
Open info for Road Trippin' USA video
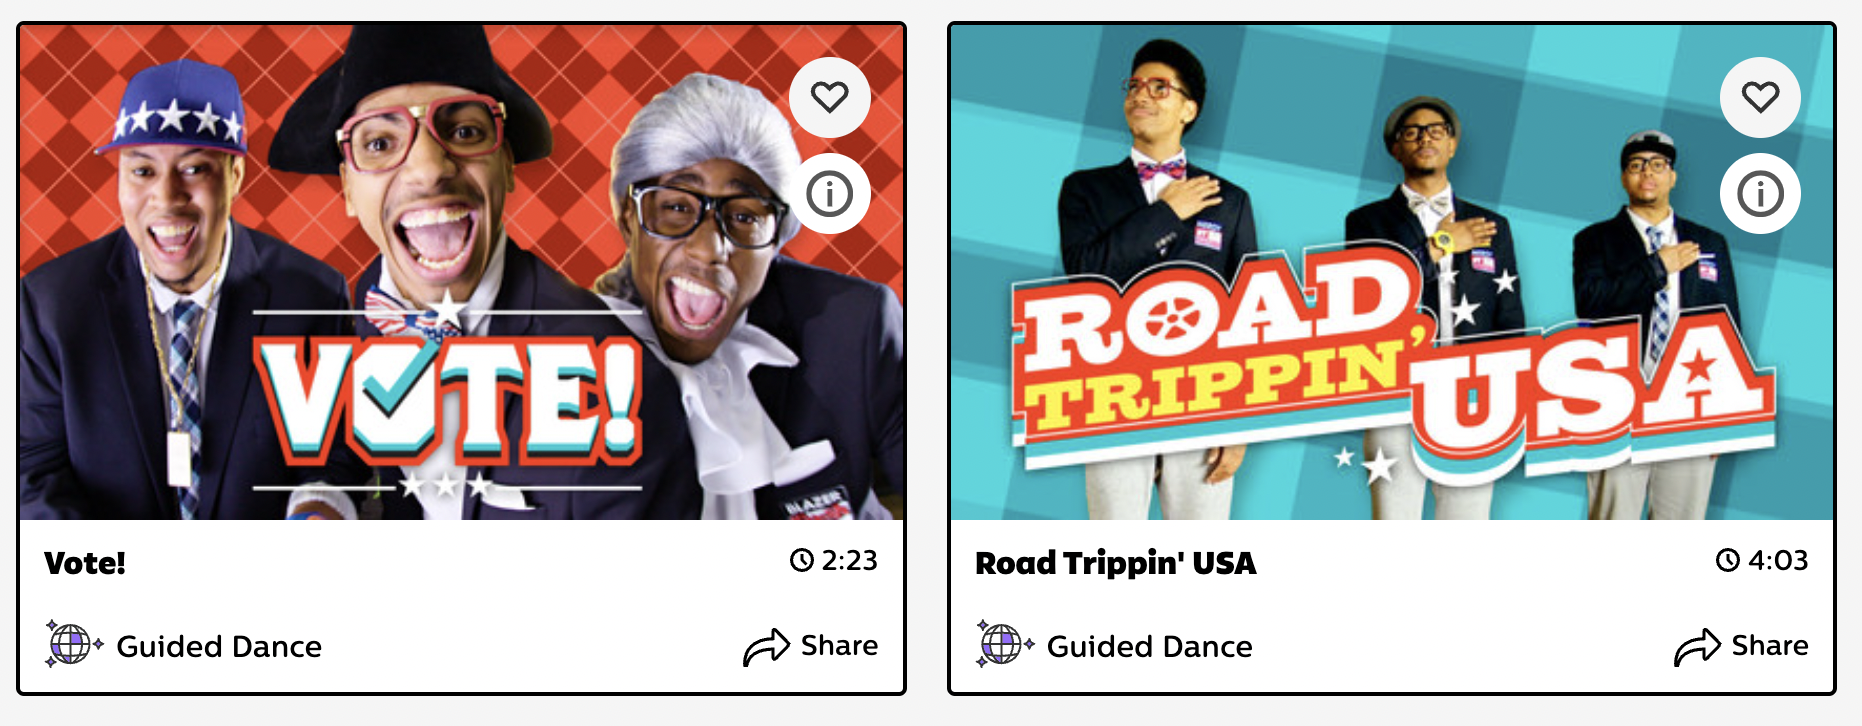(1760, 193)
